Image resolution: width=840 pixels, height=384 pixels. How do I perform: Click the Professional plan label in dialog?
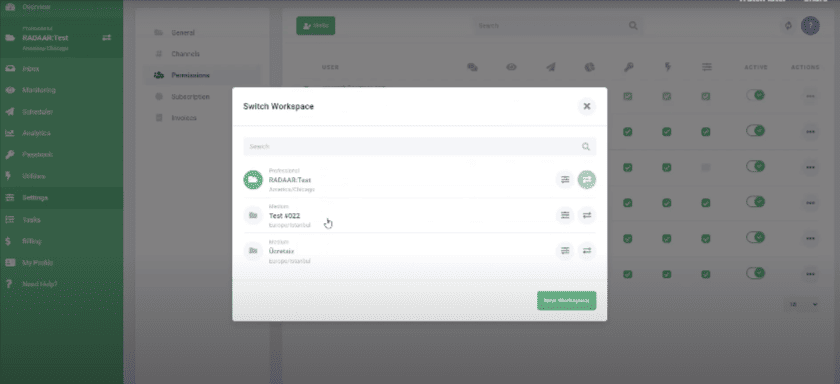click(x=284, y=171)
